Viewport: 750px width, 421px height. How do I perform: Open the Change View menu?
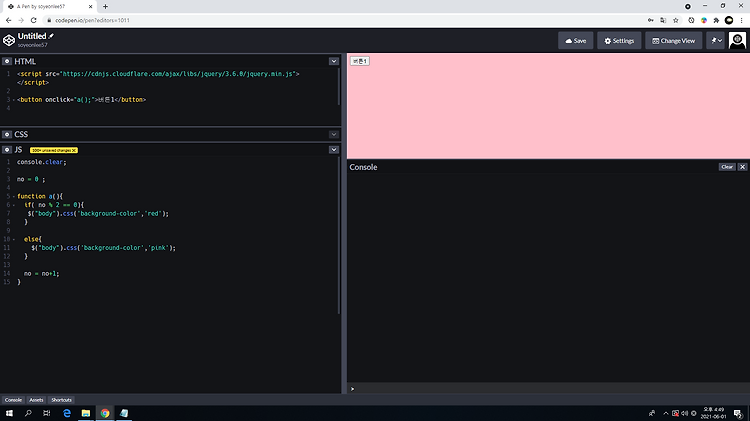pos(673,41)
